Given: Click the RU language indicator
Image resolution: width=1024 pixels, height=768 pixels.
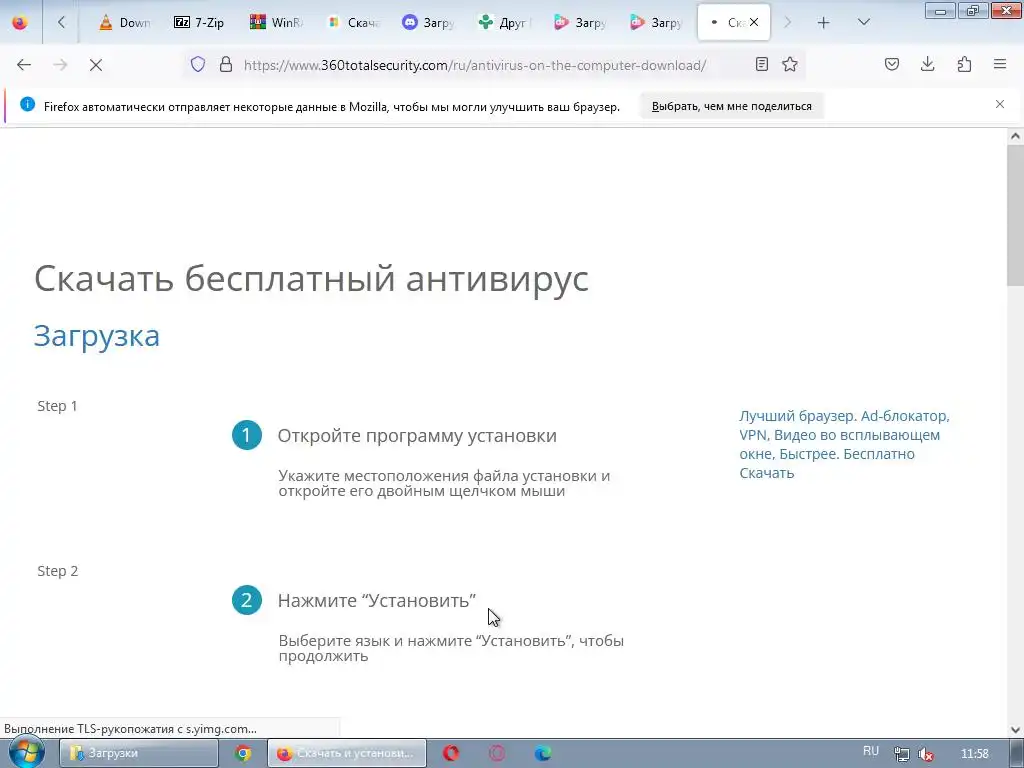Looking at the screenshot, I should (x=871, y=751).
